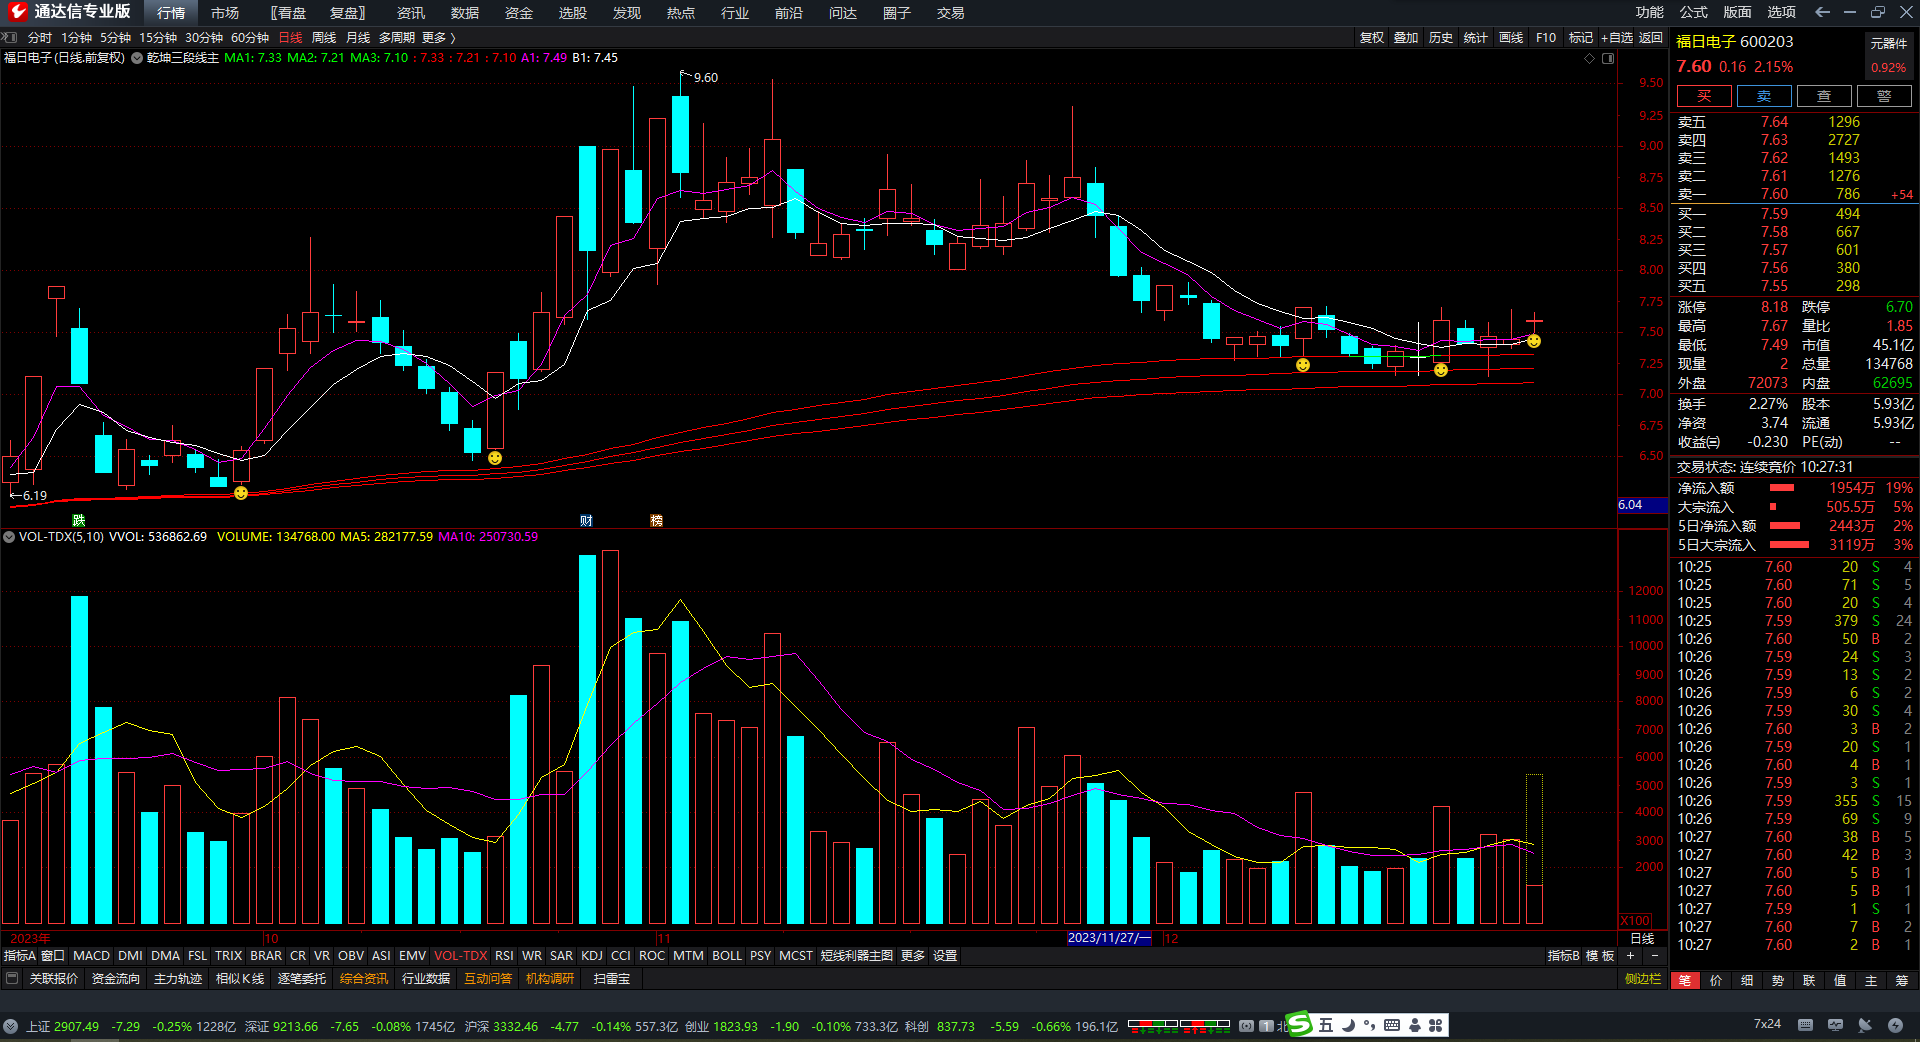Click the 榜 ranking event marker
This screenshot has height=1042, width=1920.
[657, 520]
